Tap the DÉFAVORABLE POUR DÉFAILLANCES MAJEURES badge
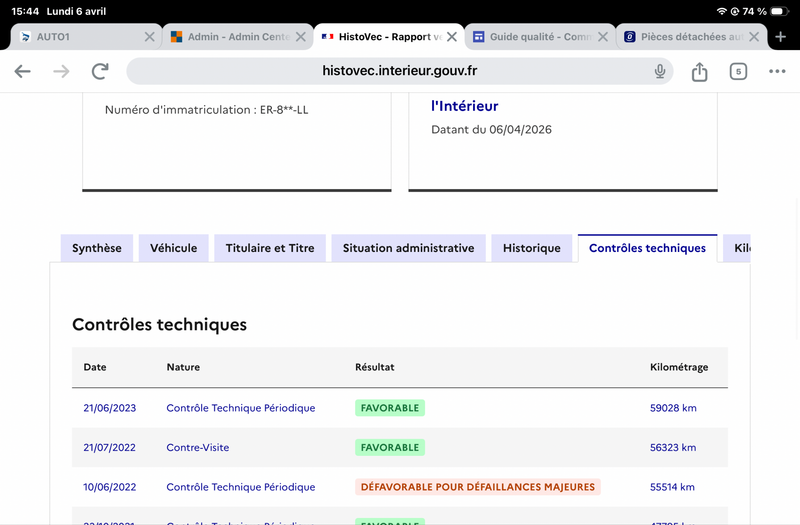The image size is (800, 525). coord(477,487)
